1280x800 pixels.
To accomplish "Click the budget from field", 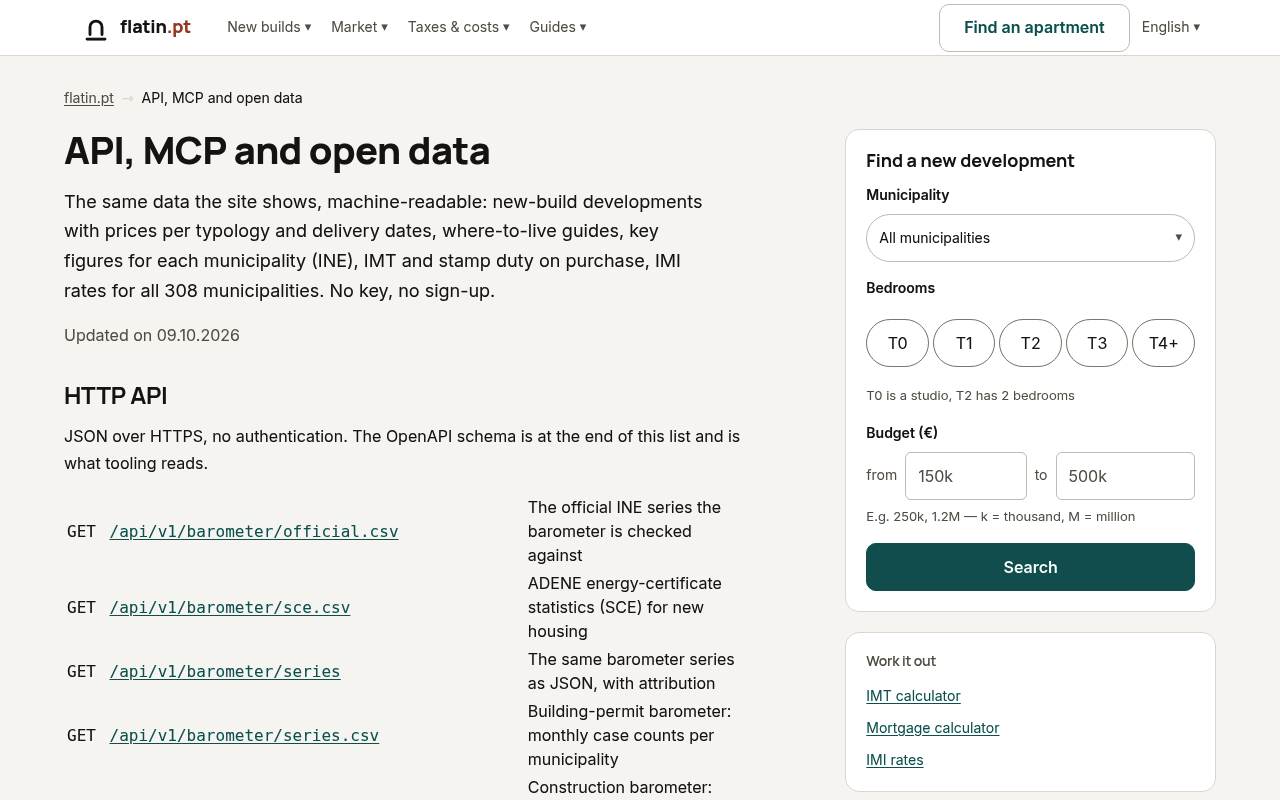I will [966, 476].
